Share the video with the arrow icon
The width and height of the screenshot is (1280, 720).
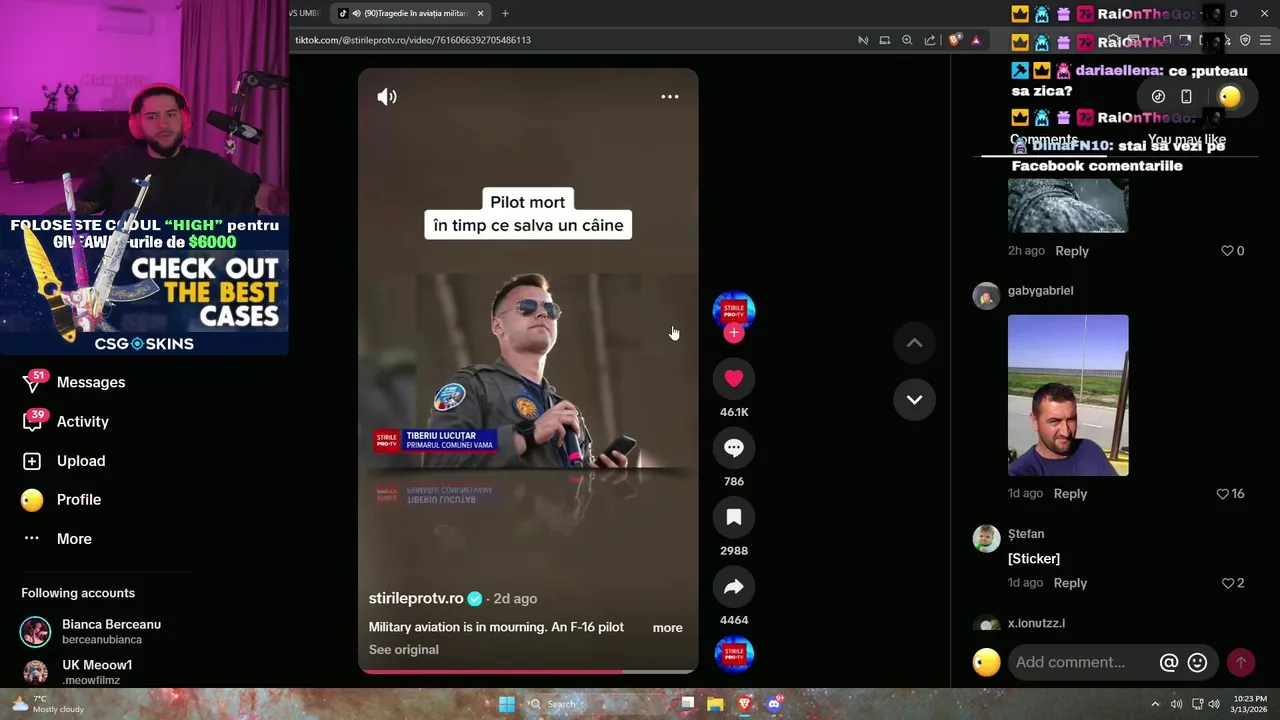pyautogui.click(x=734, y=587)
